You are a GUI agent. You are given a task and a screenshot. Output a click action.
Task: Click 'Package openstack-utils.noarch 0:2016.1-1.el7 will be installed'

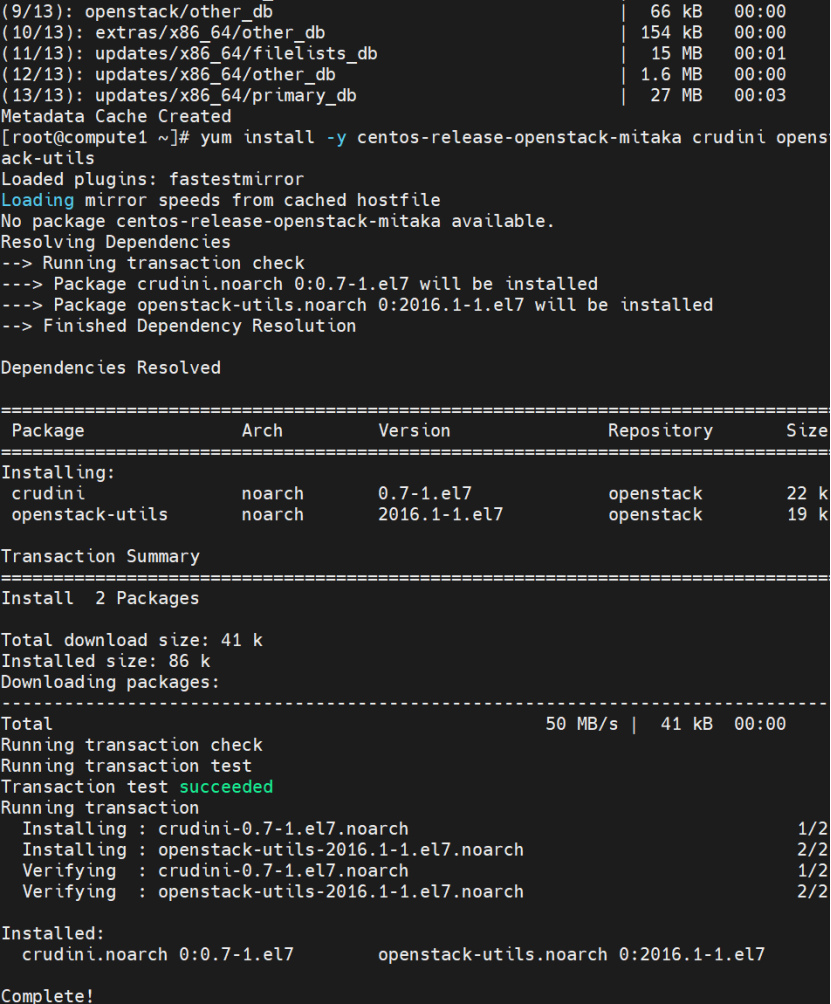(383, 305)
